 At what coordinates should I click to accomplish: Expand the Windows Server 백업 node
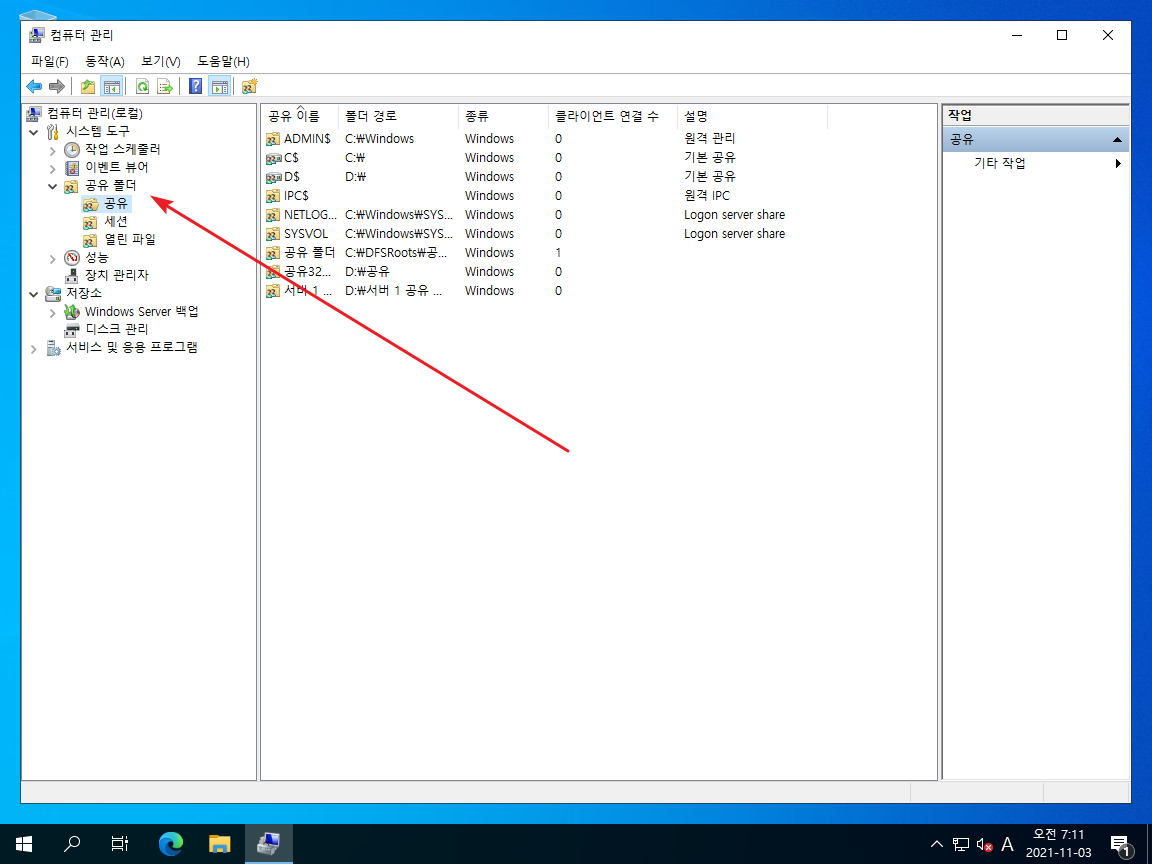pyautogui.click(x=52, y=312)
